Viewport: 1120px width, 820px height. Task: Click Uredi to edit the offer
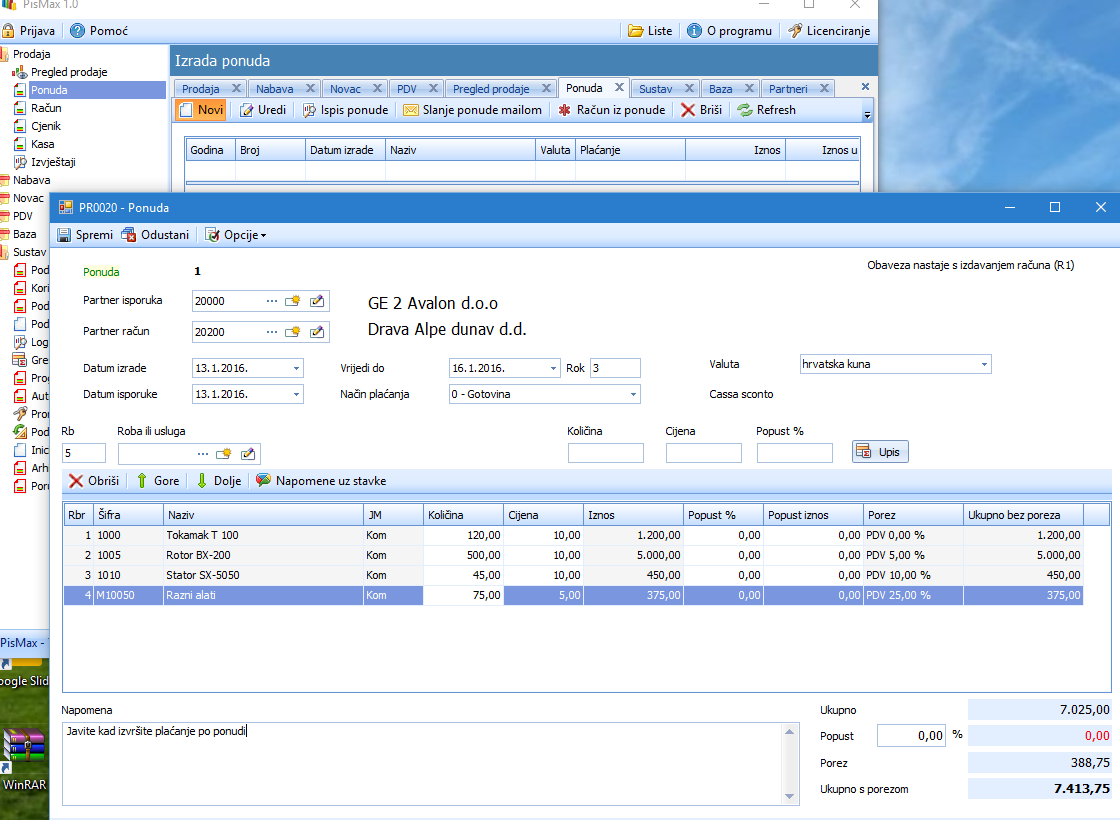coord(262,110)
